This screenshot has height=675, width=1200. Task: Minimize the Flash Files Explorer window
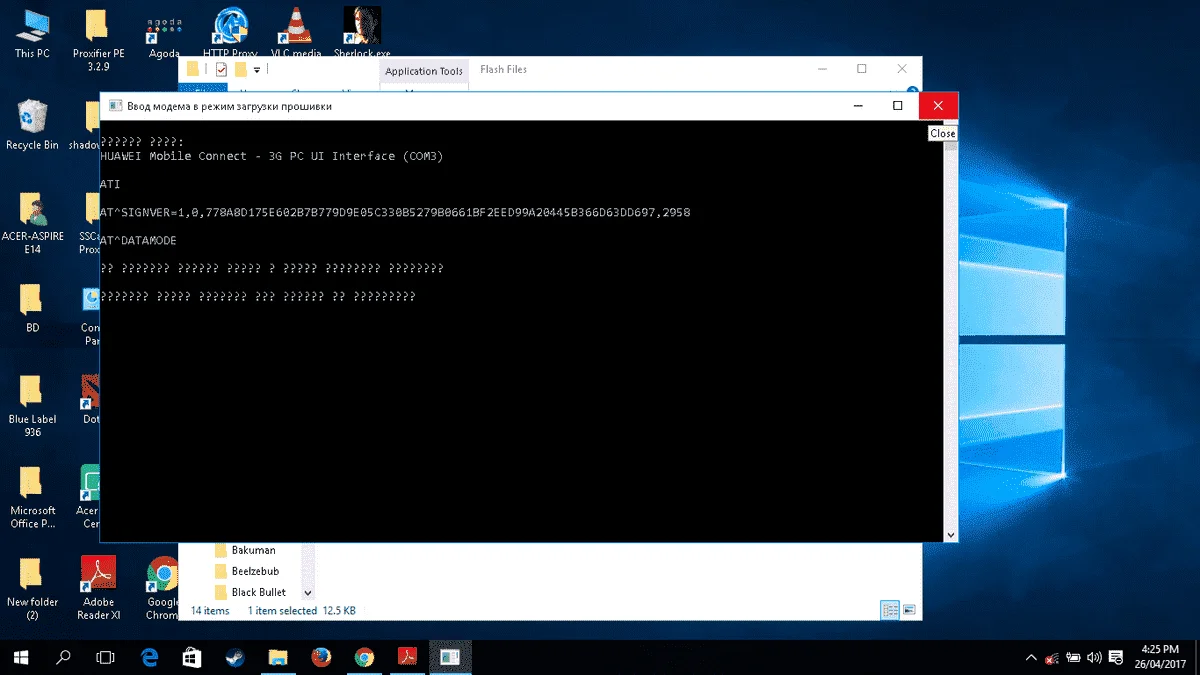point(820,69)
